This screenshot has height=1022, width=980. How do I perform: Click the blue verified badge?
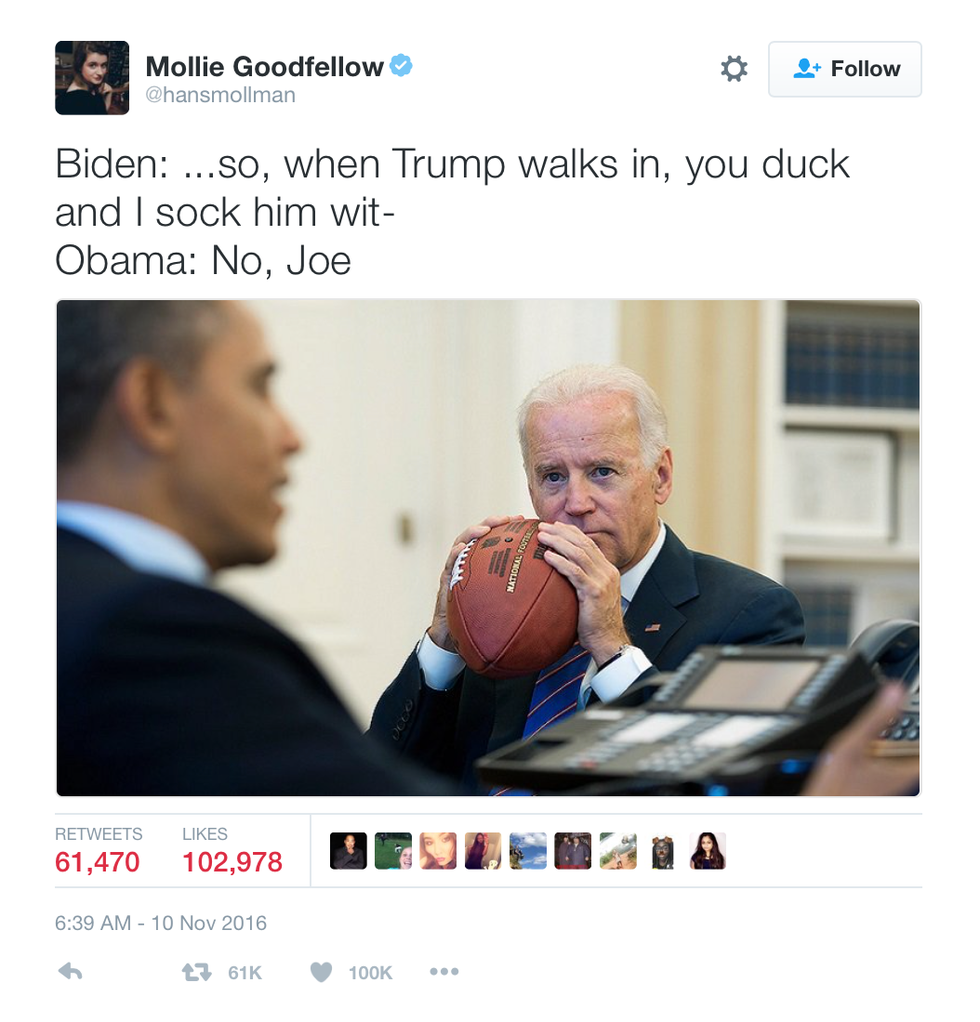click(401, 66)
